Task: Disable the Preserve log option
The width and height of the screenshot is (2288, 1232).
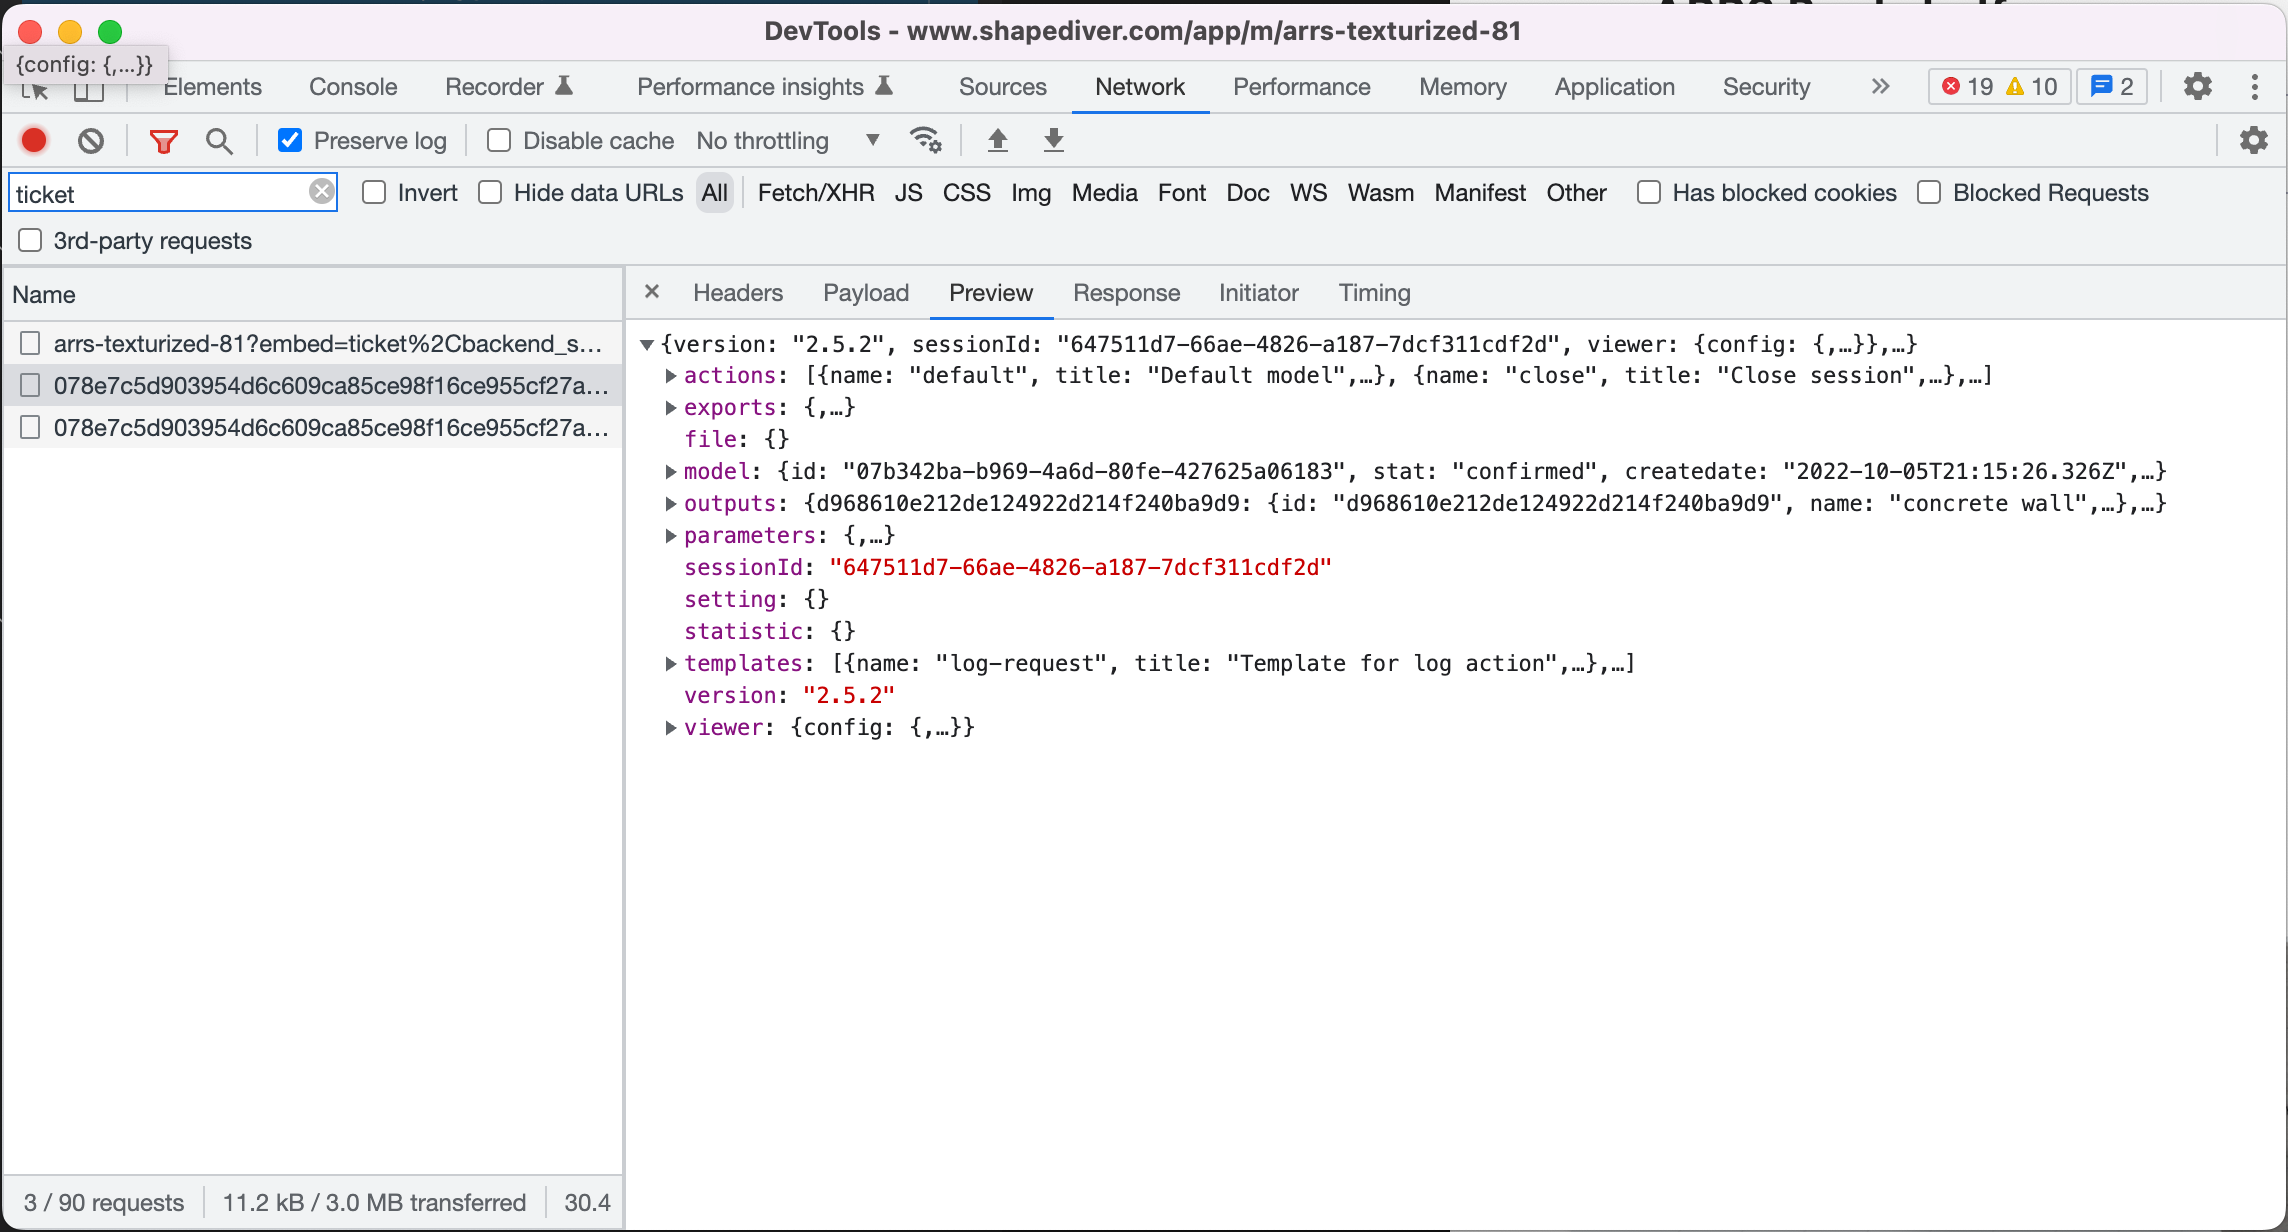Action: [x=290, y=140]
